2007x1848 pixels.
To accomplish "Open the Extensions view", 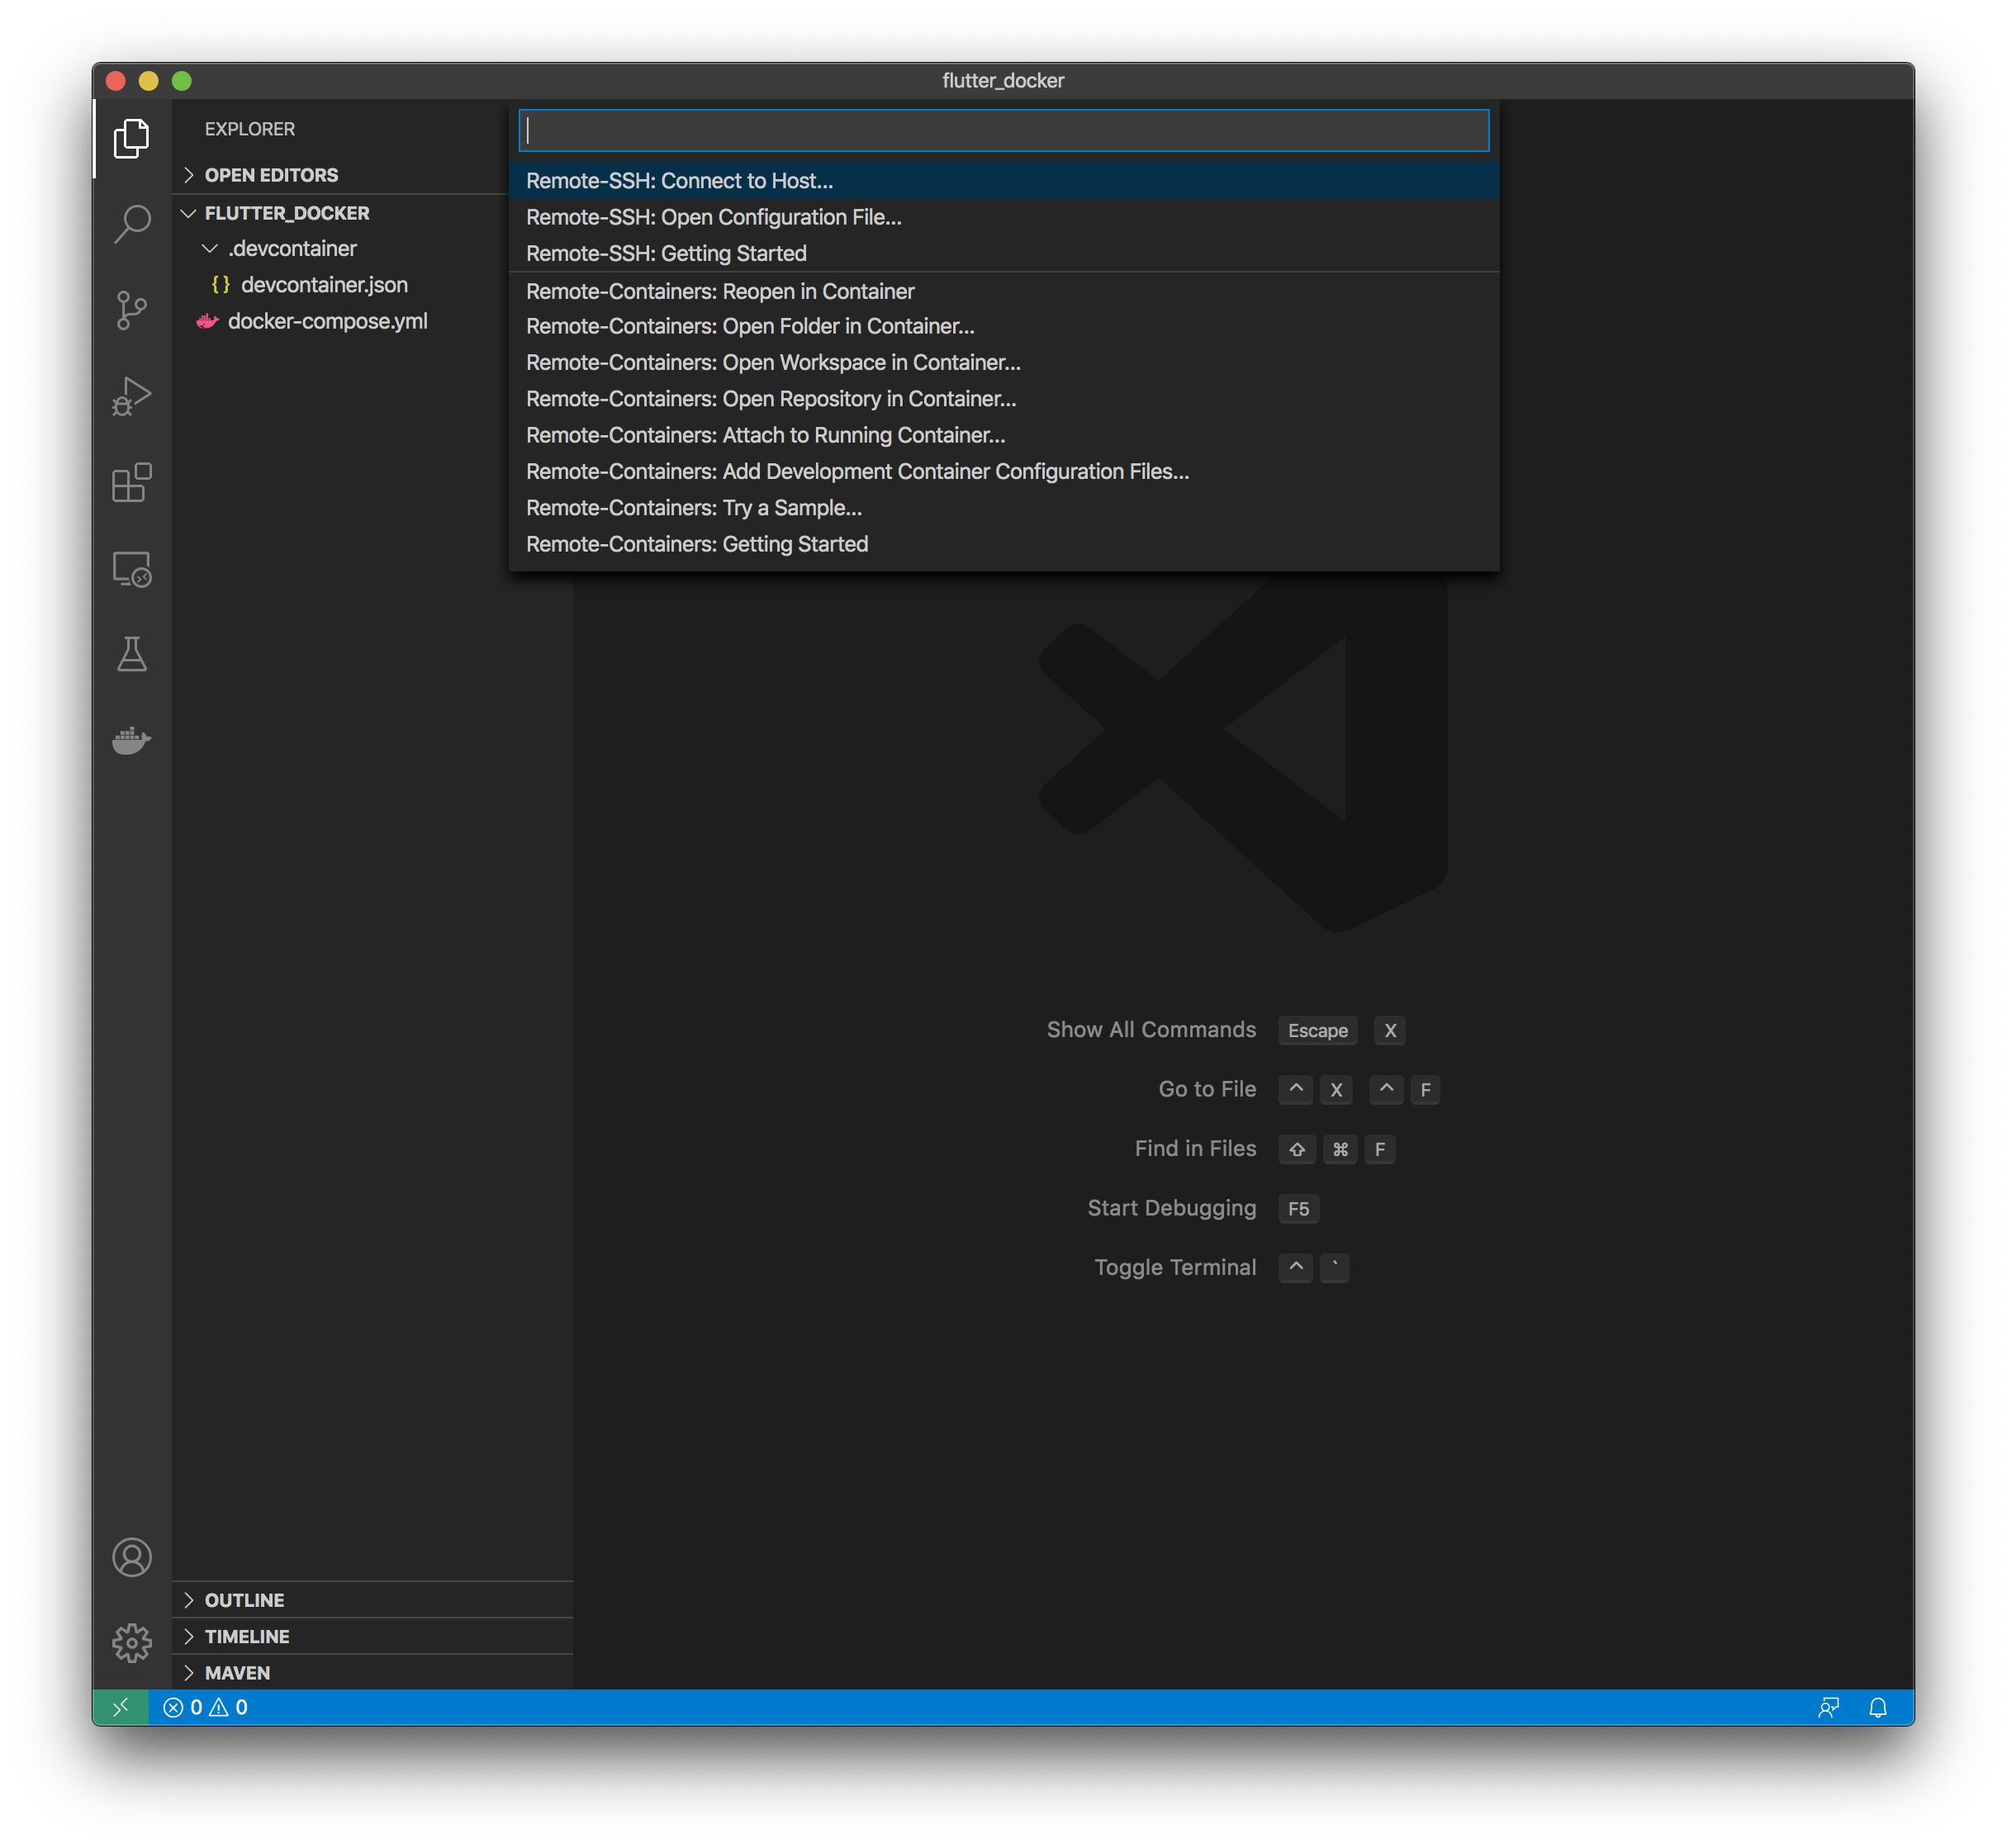I will click(131, 484).
